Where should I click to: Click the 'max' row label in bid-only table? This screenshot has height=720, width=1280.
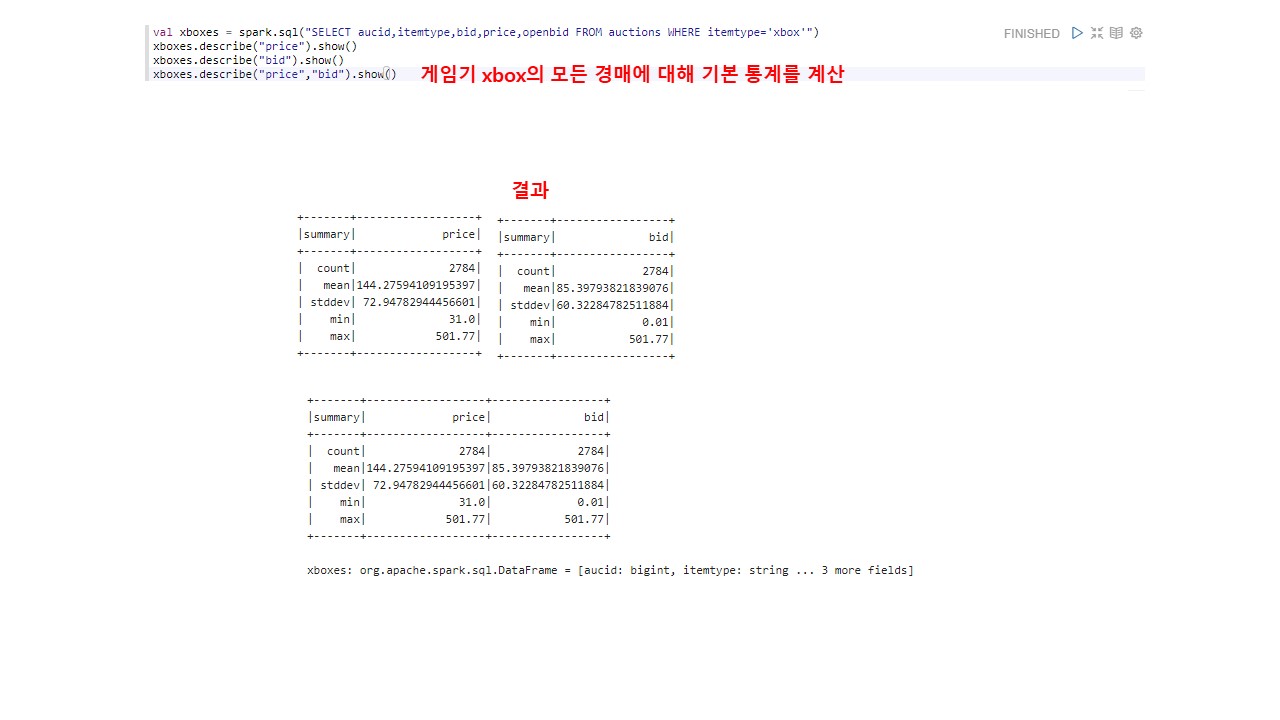(540, 339)
